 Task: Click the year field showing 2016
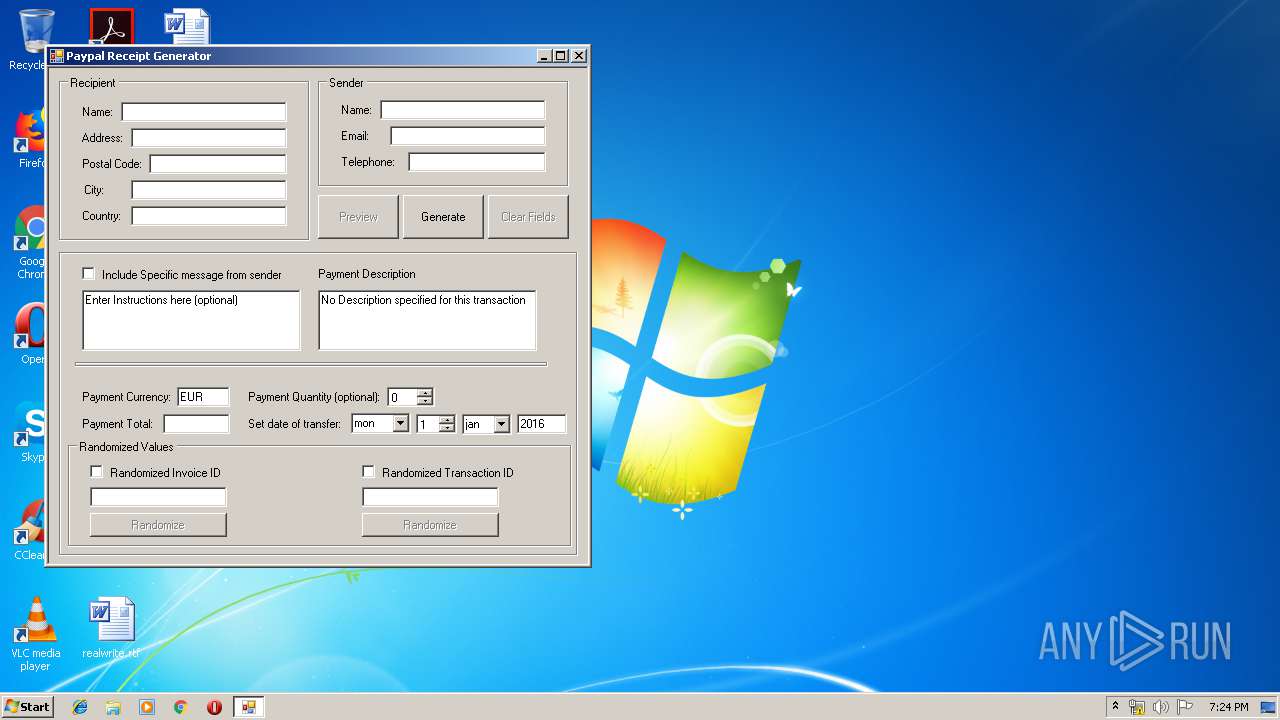[x=542, y=424]
